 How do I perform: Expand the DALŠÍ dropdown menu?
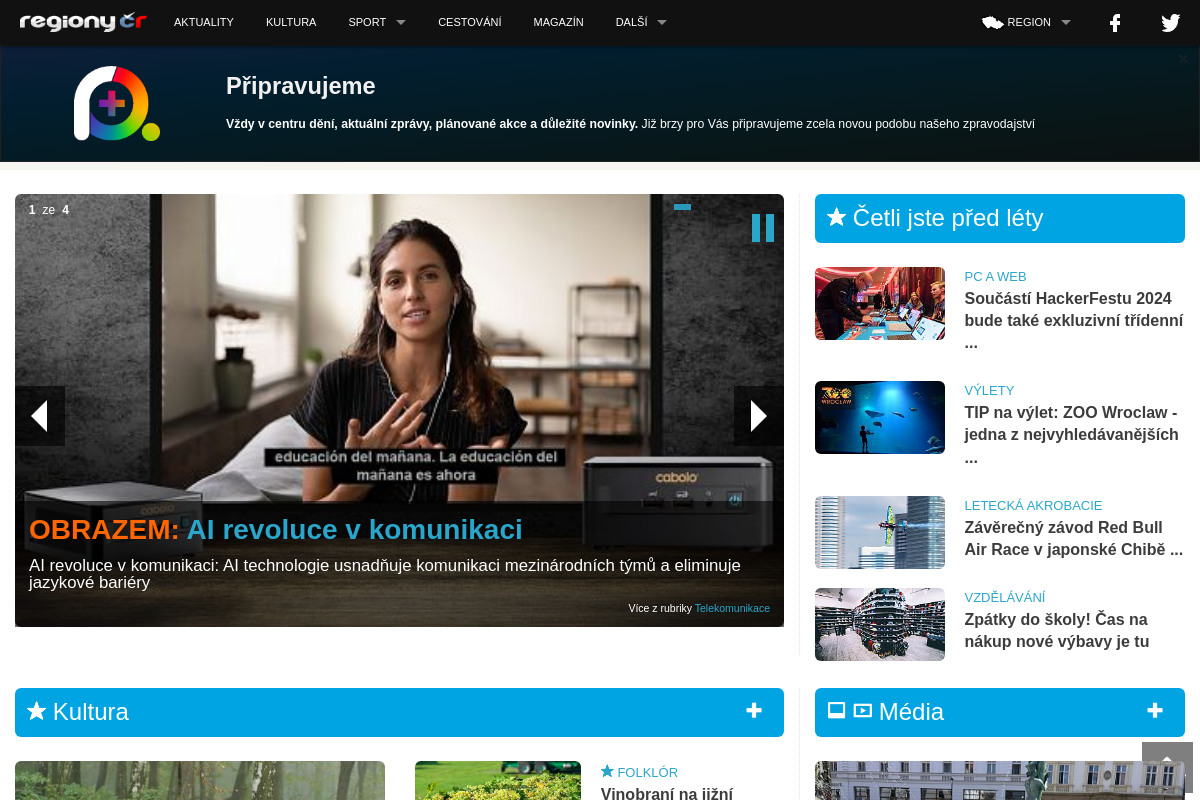641,22
